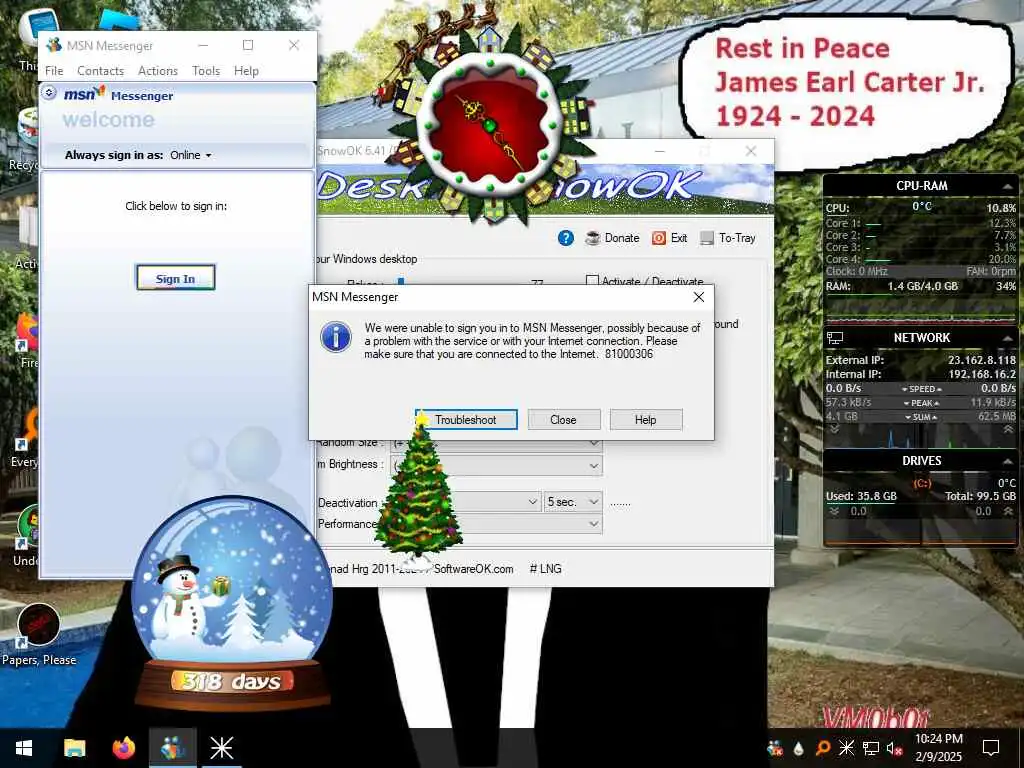This screenshot has width=1024, height=768.
Task: Click the down double-chevron in the DRIVES widget
Action: coord(834,511)
